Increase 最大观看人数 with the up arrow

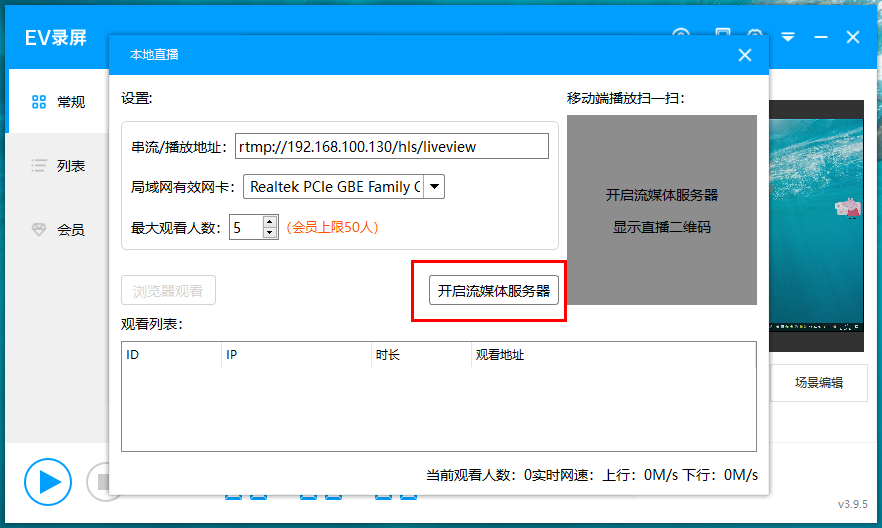(x=269, y=222)
